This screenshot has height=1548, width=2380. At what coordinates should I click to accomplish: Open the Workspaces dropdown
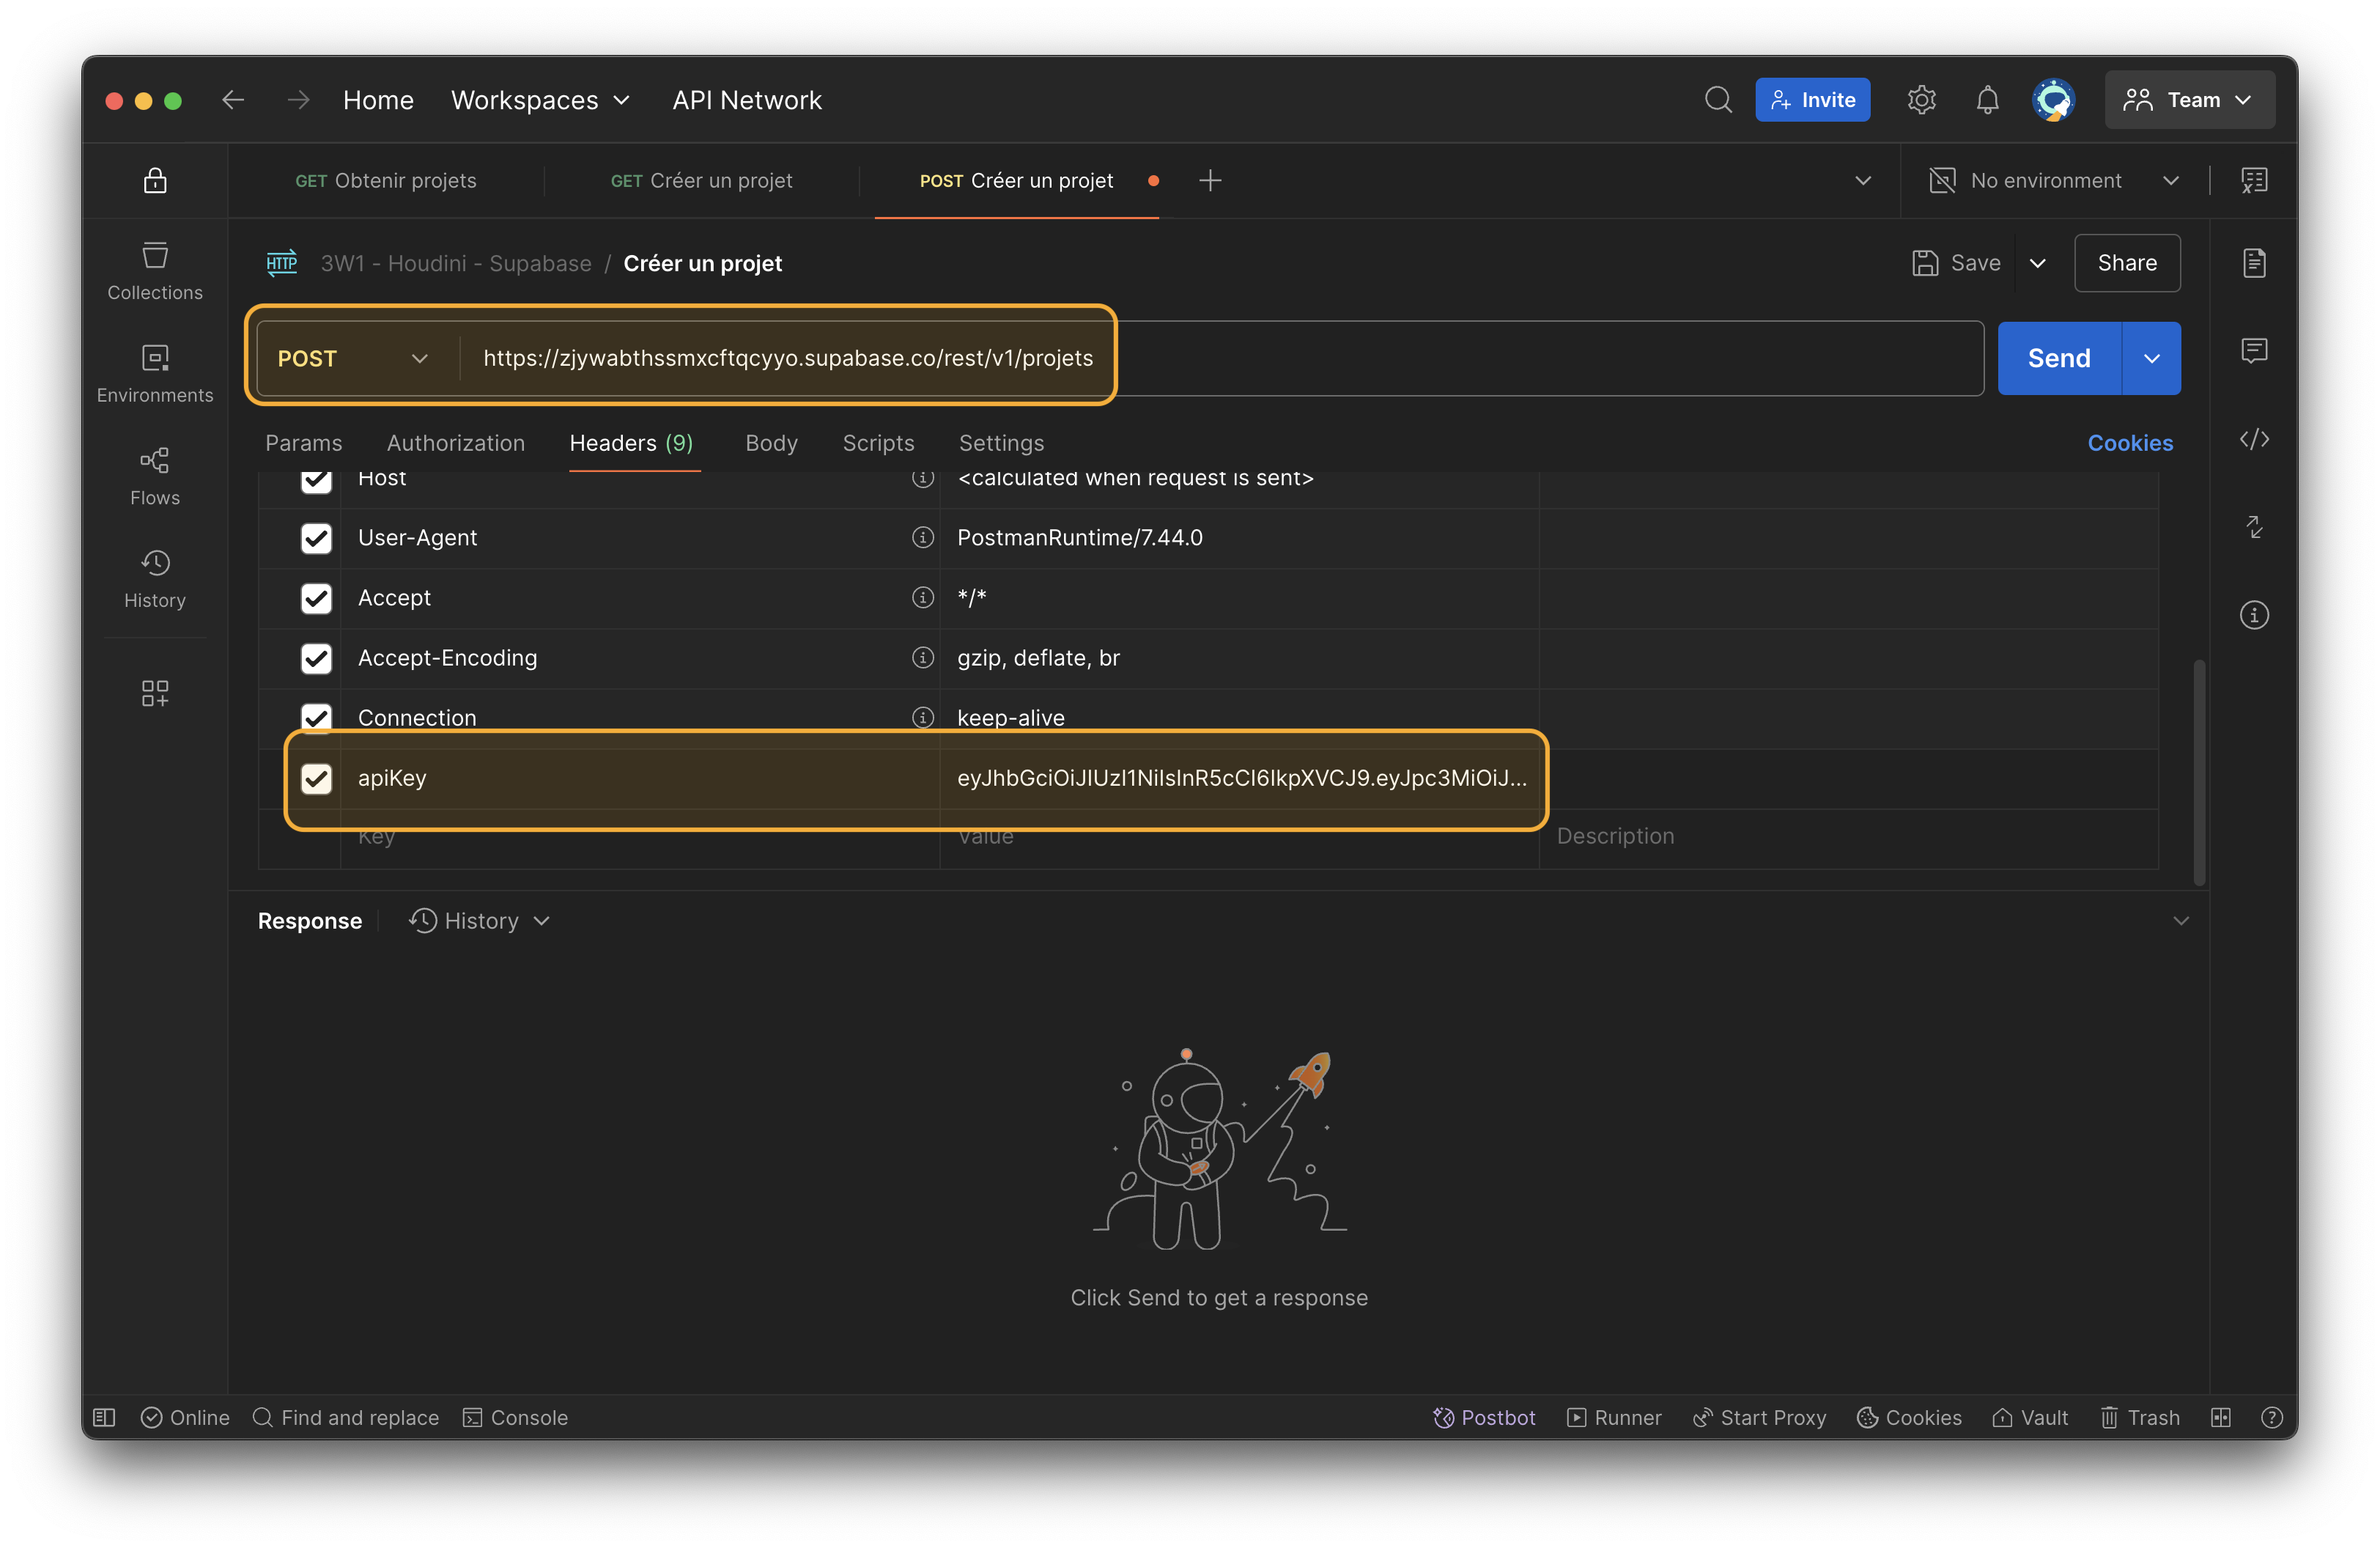click(x=540, y=100)
